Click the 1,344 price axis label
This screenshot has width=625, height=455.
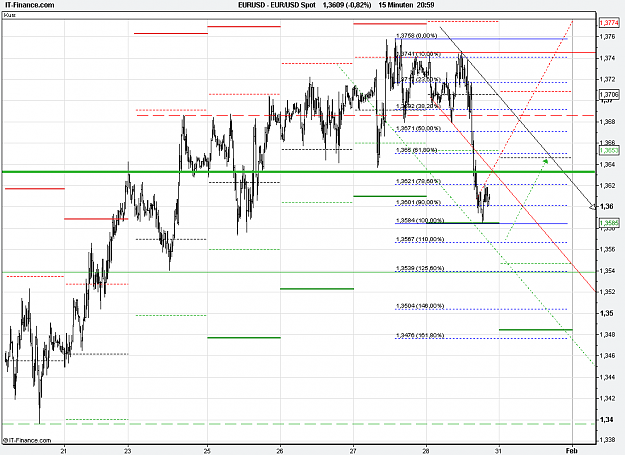tap(607, 377)
